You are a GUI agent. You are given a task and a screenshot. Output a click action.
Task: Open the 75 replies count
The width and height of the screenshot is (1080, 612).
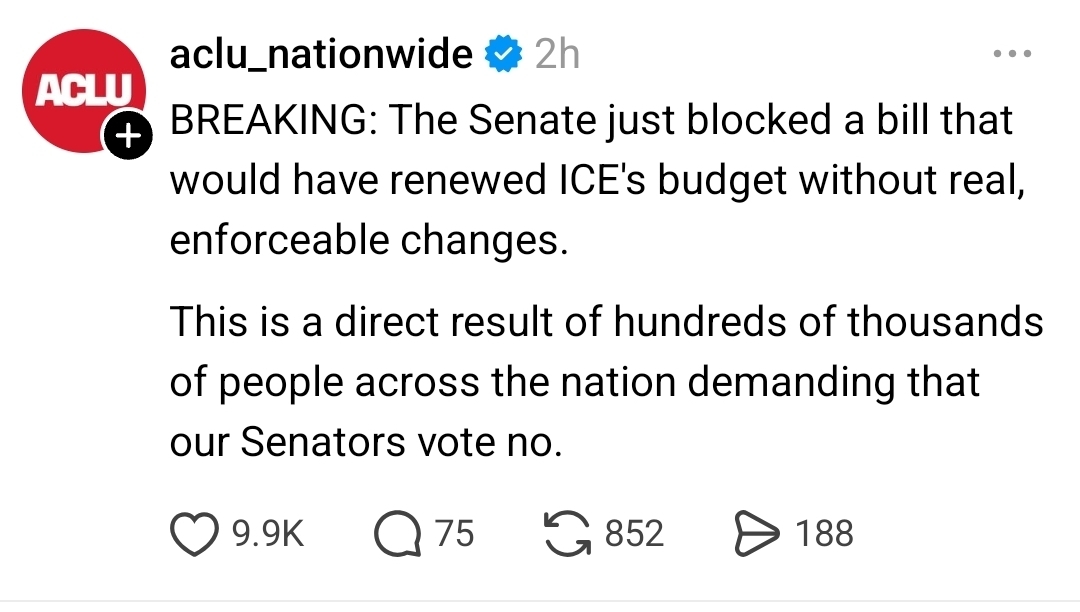455,533
